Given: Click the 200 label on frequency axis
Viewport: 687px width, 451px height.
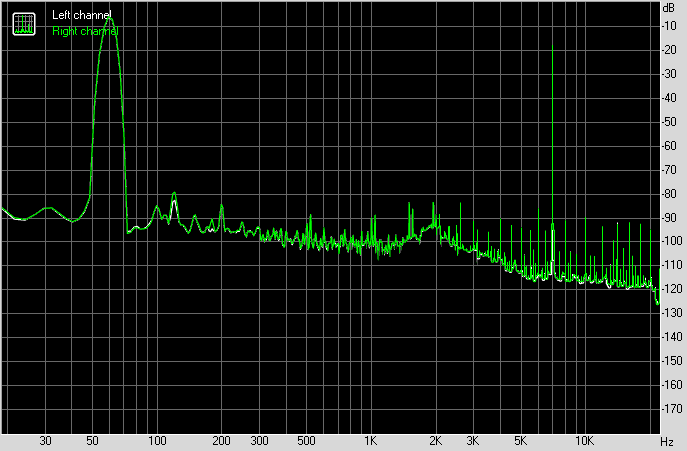Looking at the screenshot, I should point(221,440).
